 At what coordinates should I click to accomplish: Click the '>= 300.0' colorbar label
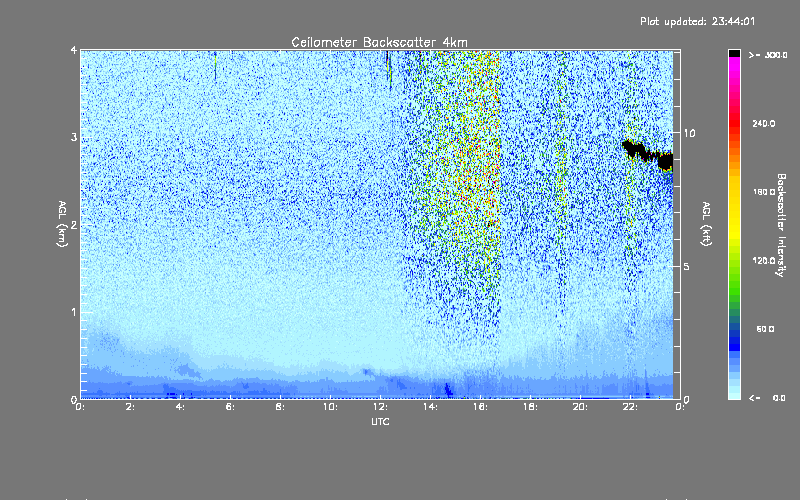pos(768,55)
